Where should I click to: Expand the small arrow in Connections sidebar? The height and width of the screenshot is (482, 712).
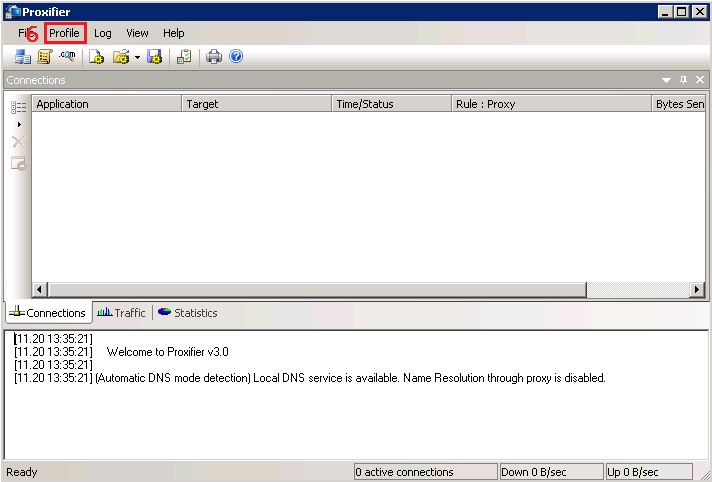[19, 124]
